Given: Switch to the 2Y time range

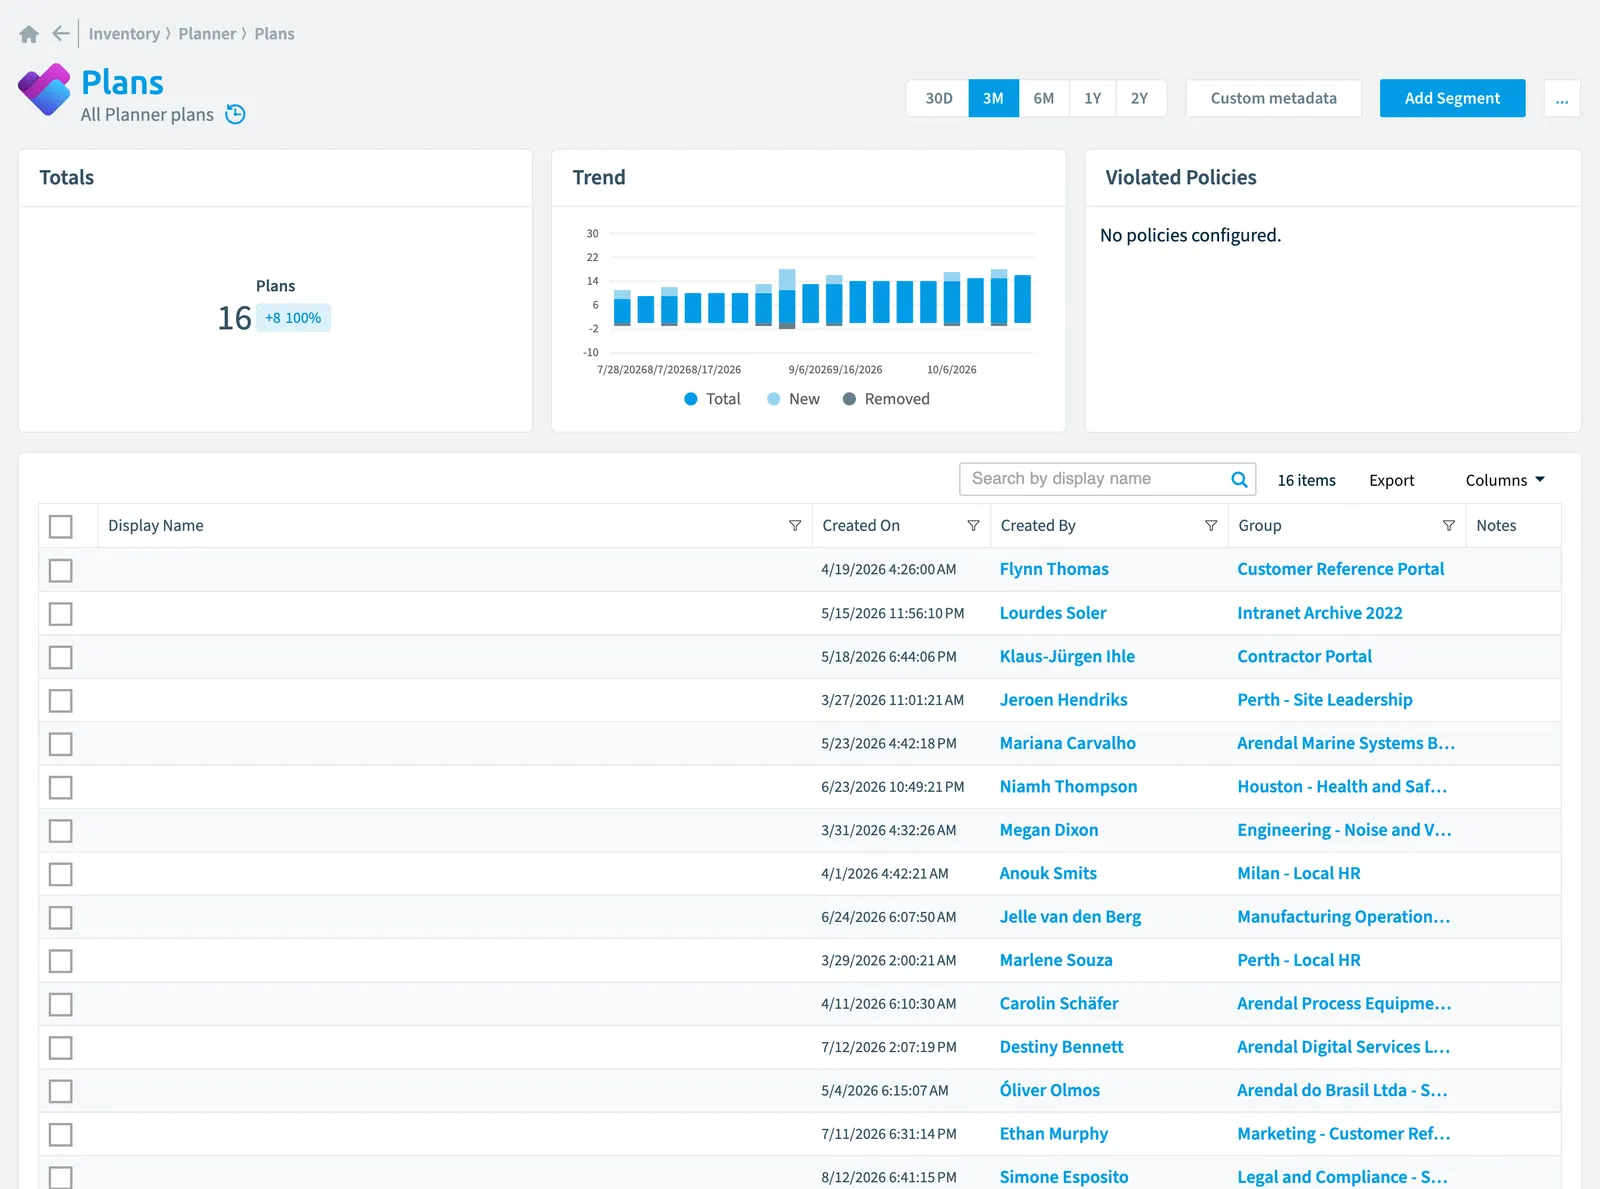Looking at the screenshot, I should (x=1140, y=98).
